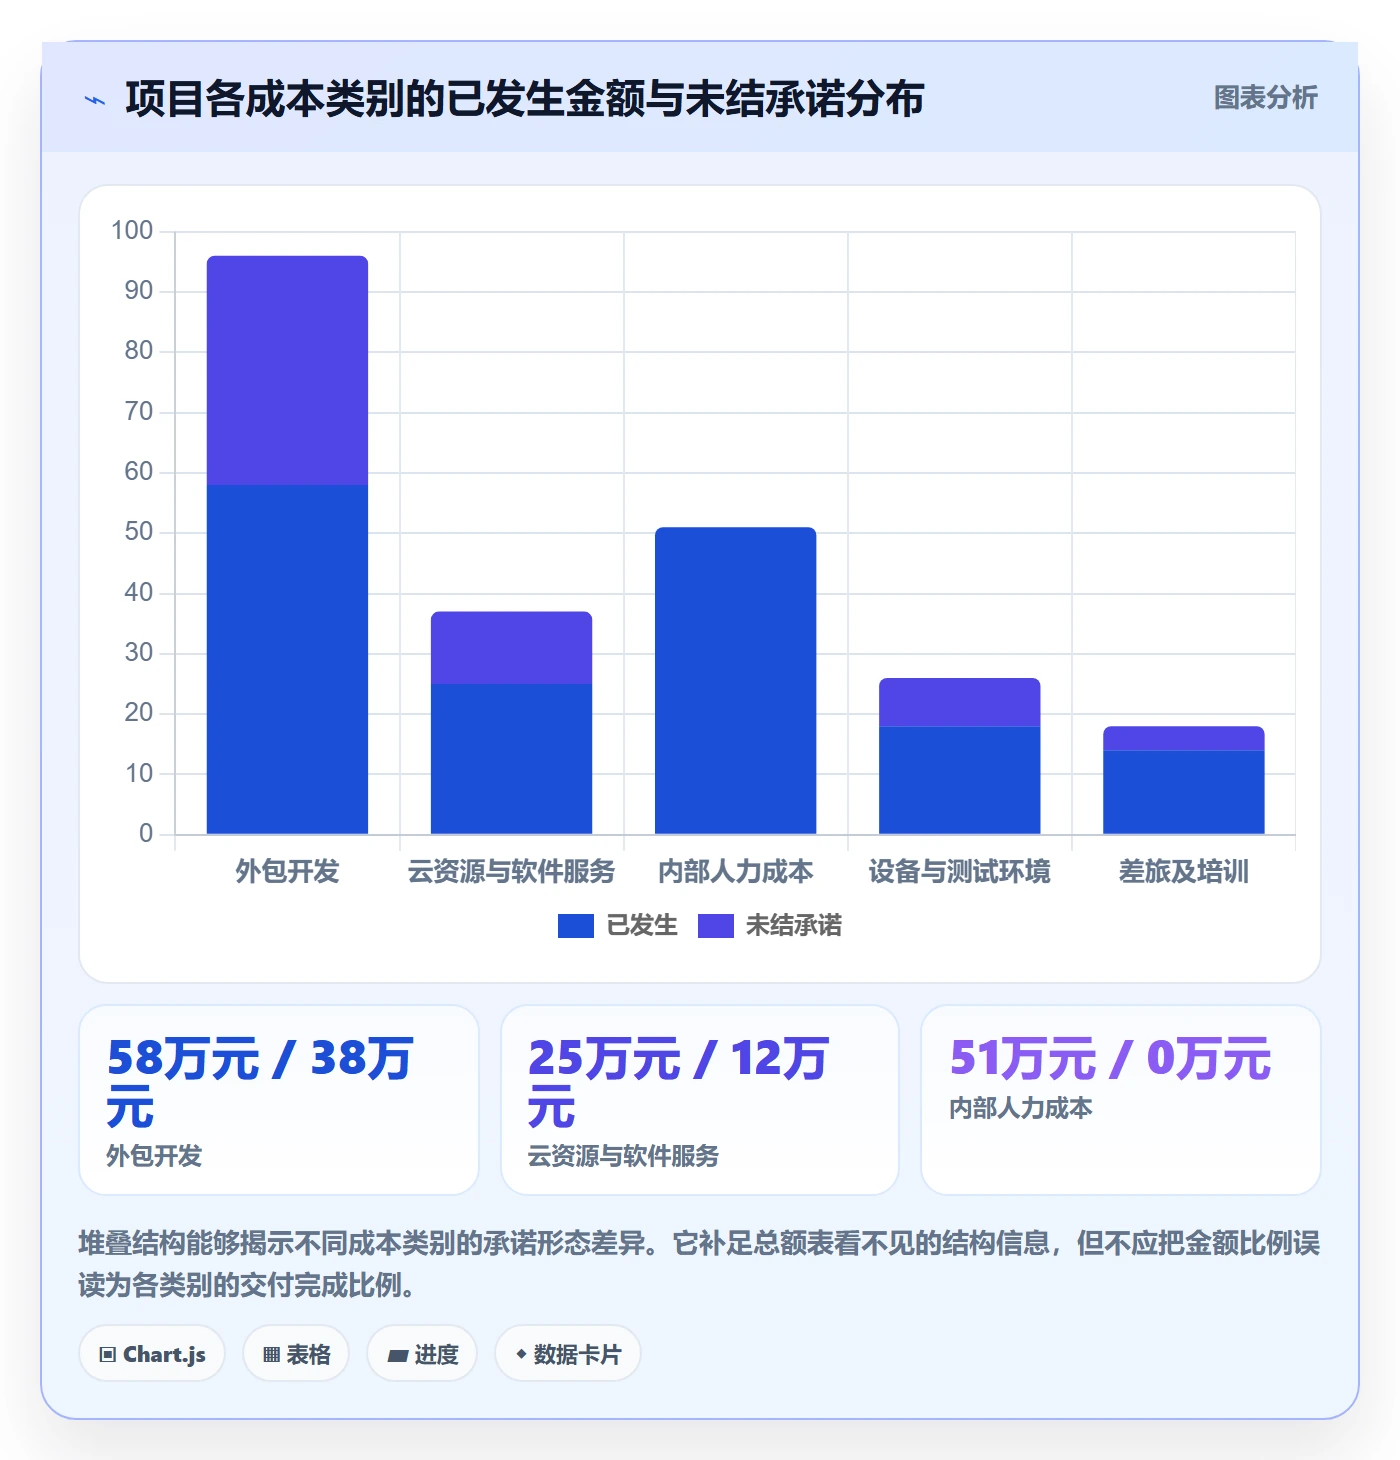Viewport: 1400px width, 1460px height.
Task: Click the blue 已发生 segment of 设备与测试环境 bar
Action: (959, 780)
